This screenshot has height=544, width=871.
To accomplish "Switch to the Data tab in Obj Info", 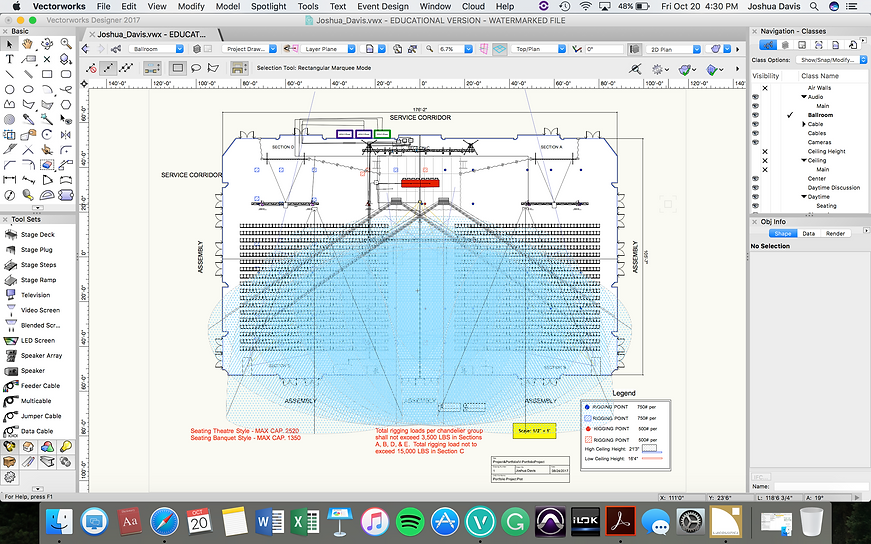I will pyautogui.click(x=808, y=233).
